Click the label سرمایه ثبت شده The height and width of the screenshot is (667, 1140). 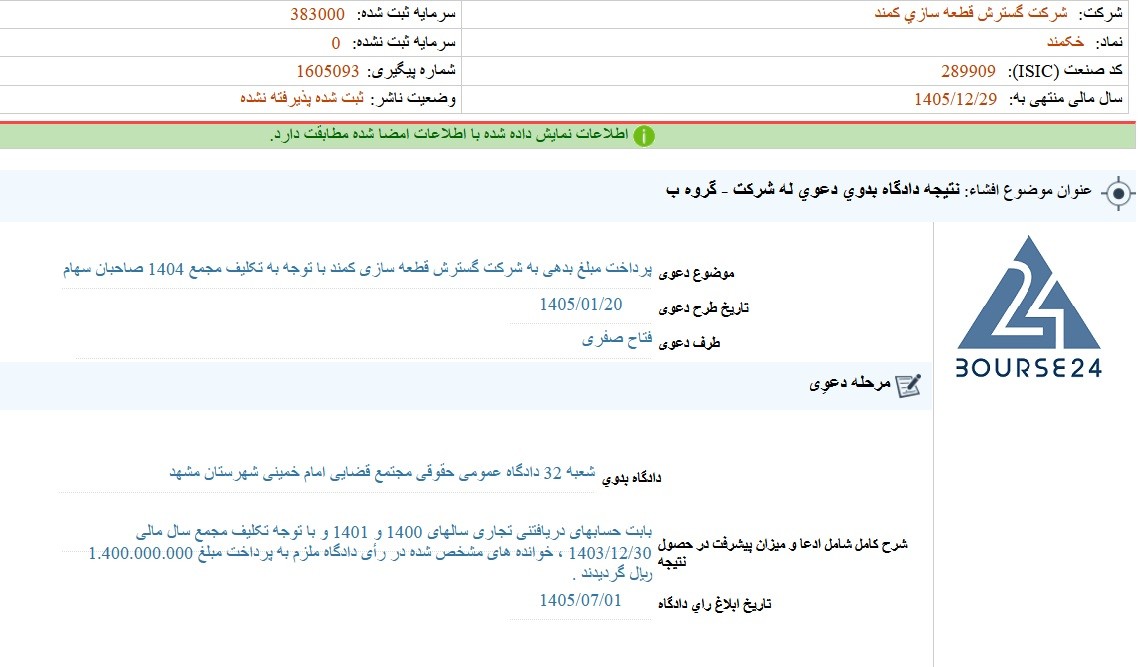tap(406, 14)
